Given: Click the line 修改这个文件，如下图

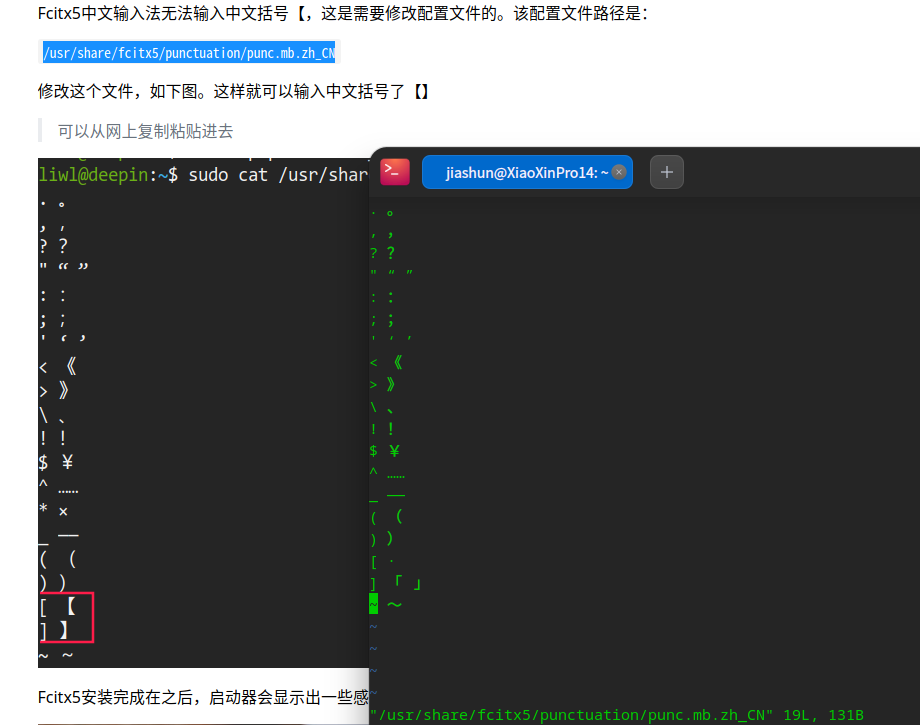Looking at the screenshot, I should click(x=234, y=92).
